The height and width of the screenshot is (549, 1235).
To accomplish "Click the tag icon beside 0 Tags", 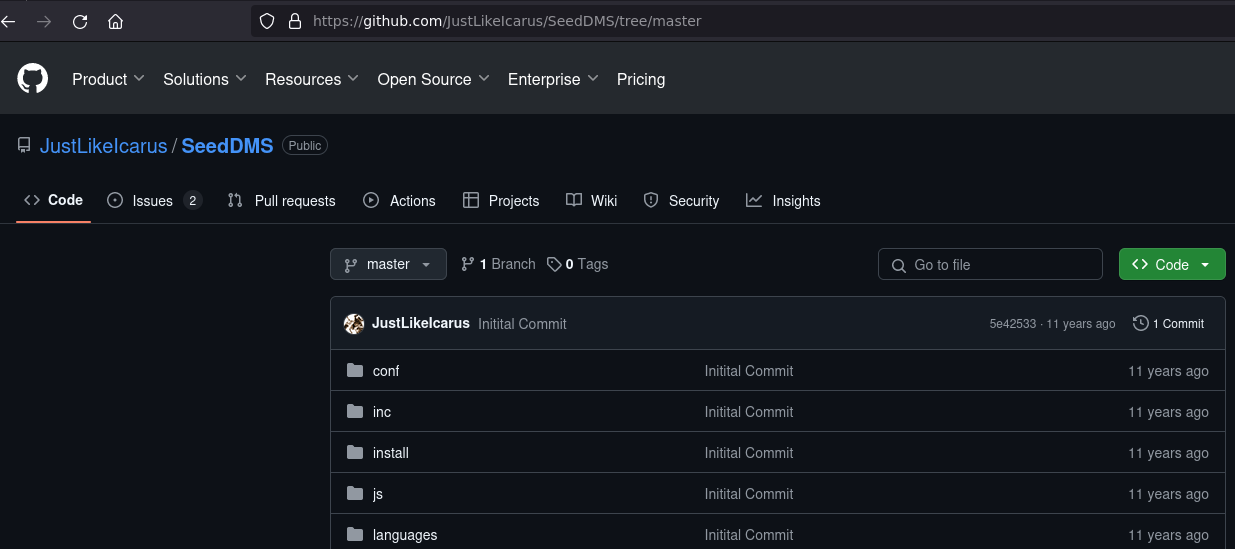I will (554, 264).
